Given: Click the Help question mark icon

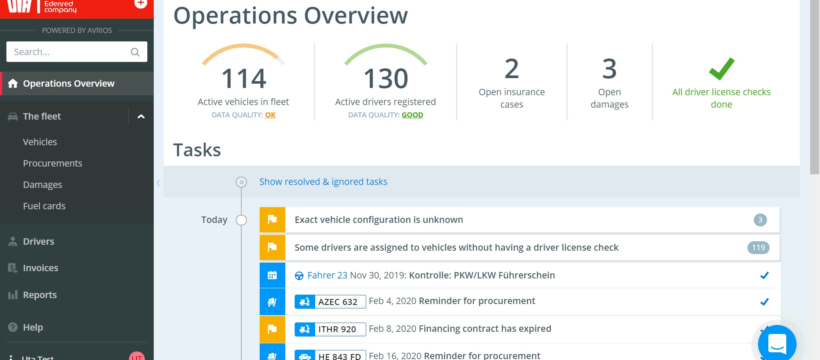Looking at the screenshot, I should (x=13, y=328).
